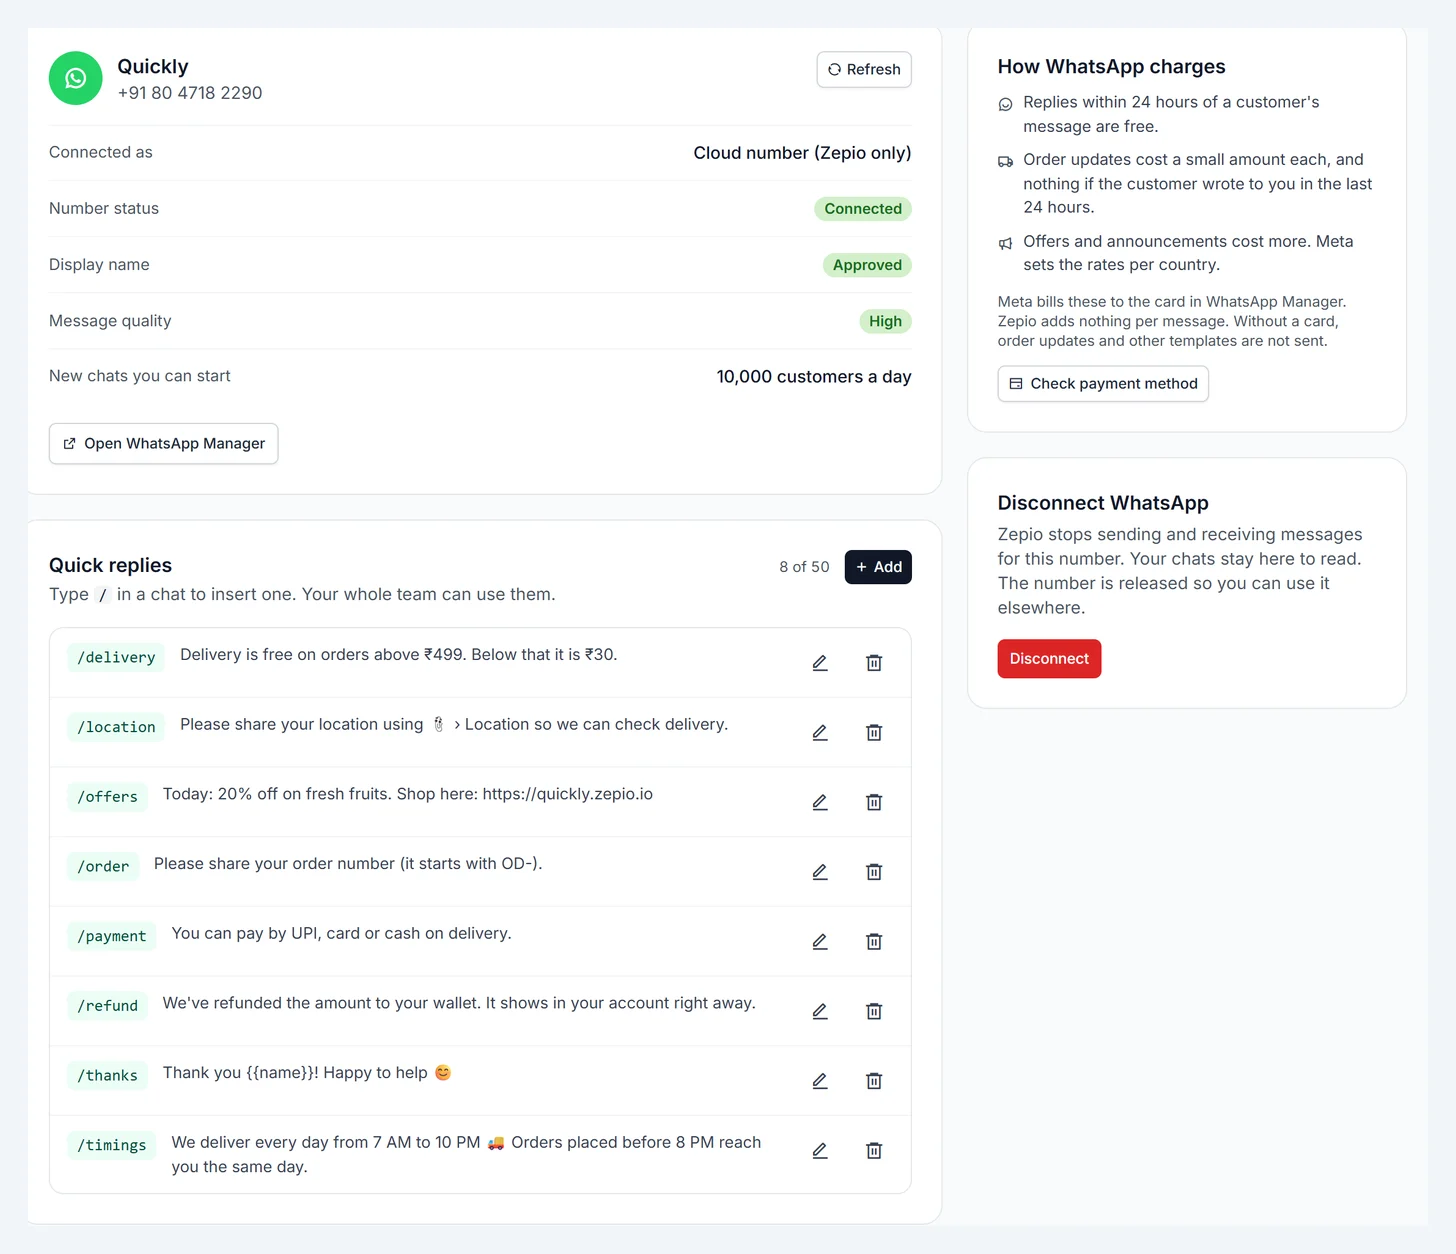Click the Approved display name badge
This screenshot has width=1456, height=1254.
coord(867,265)
